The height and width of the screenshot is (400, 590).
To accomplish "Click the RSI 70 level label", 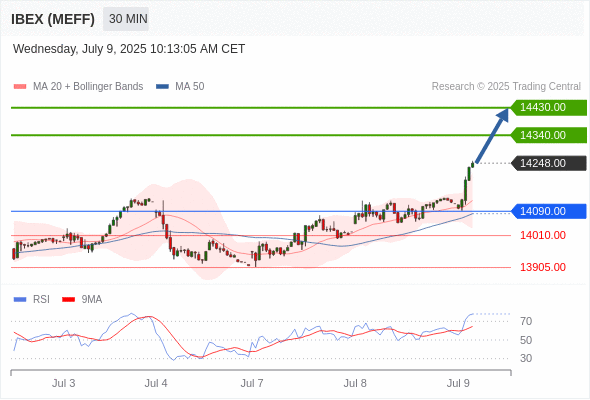I will click(526, 321).
